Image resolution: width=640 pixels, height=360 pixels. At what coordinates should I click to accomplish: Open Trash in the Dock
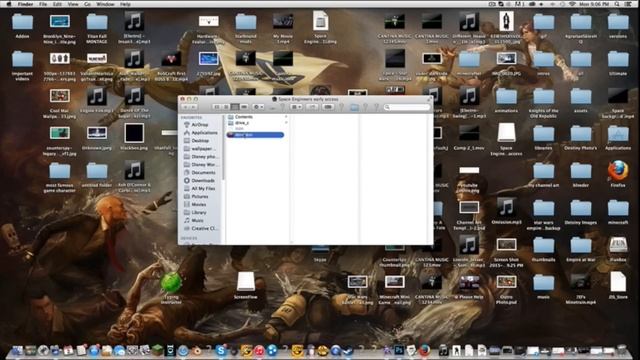click(x=622, y=350)
